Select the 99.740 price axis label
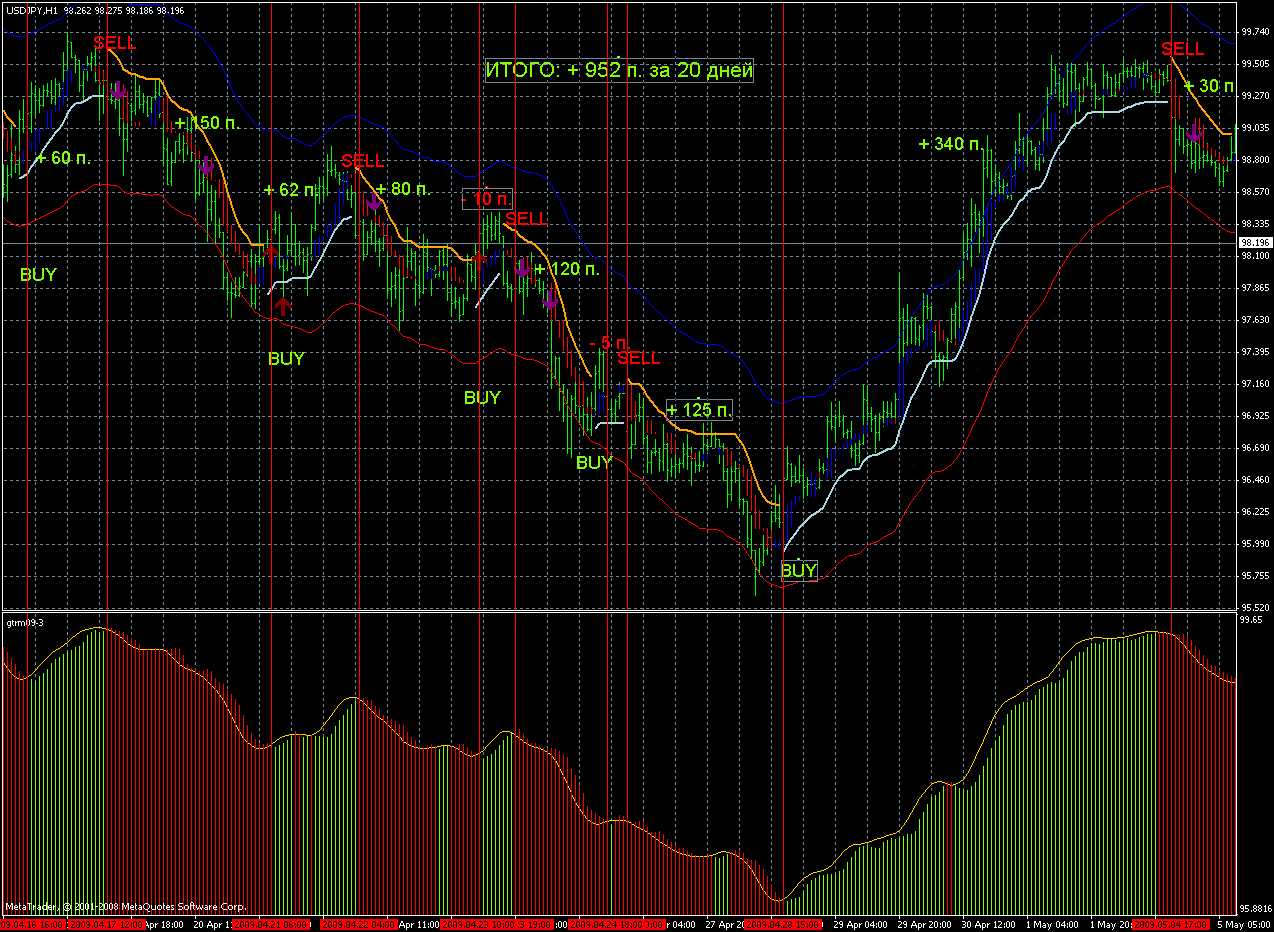 tap(1253, 32)
